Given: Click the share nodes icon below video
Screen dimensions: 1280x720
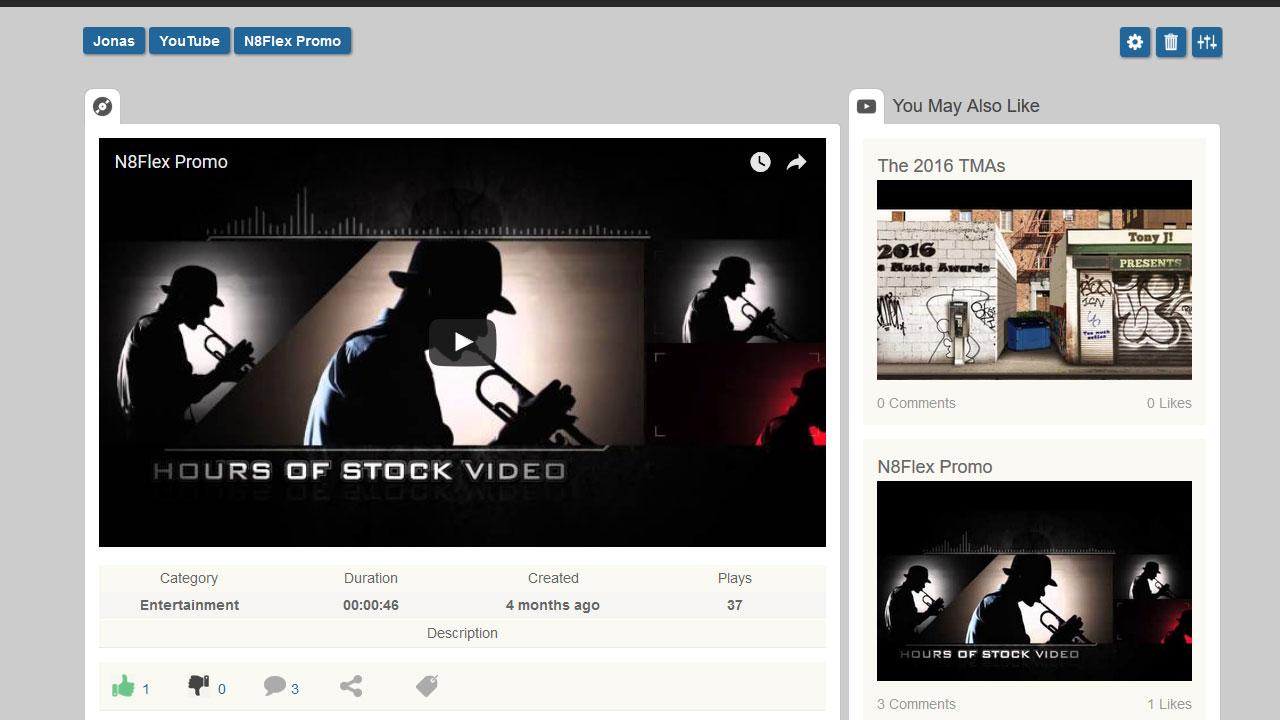Looking at the screenshot, I should (351, 686).
